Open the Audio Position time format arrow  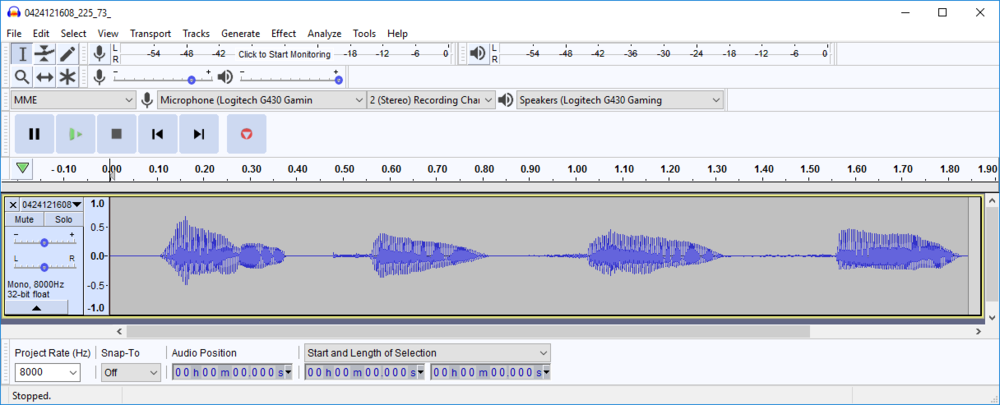pos(288,372)
